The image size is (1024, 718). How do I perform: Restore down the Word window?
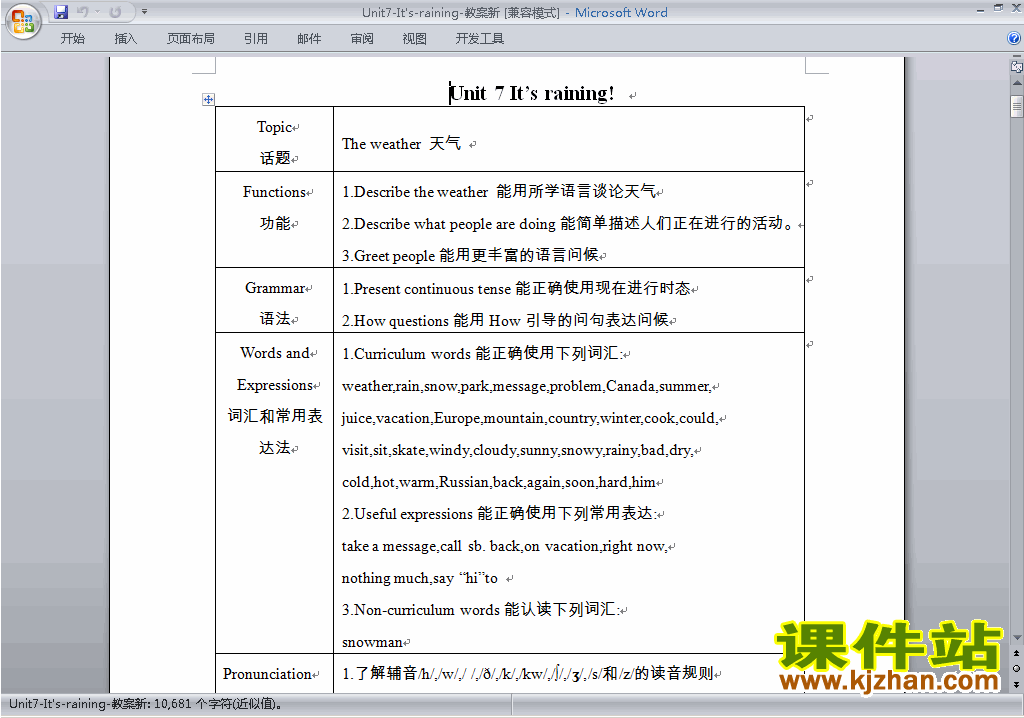[x=998, y=8]
